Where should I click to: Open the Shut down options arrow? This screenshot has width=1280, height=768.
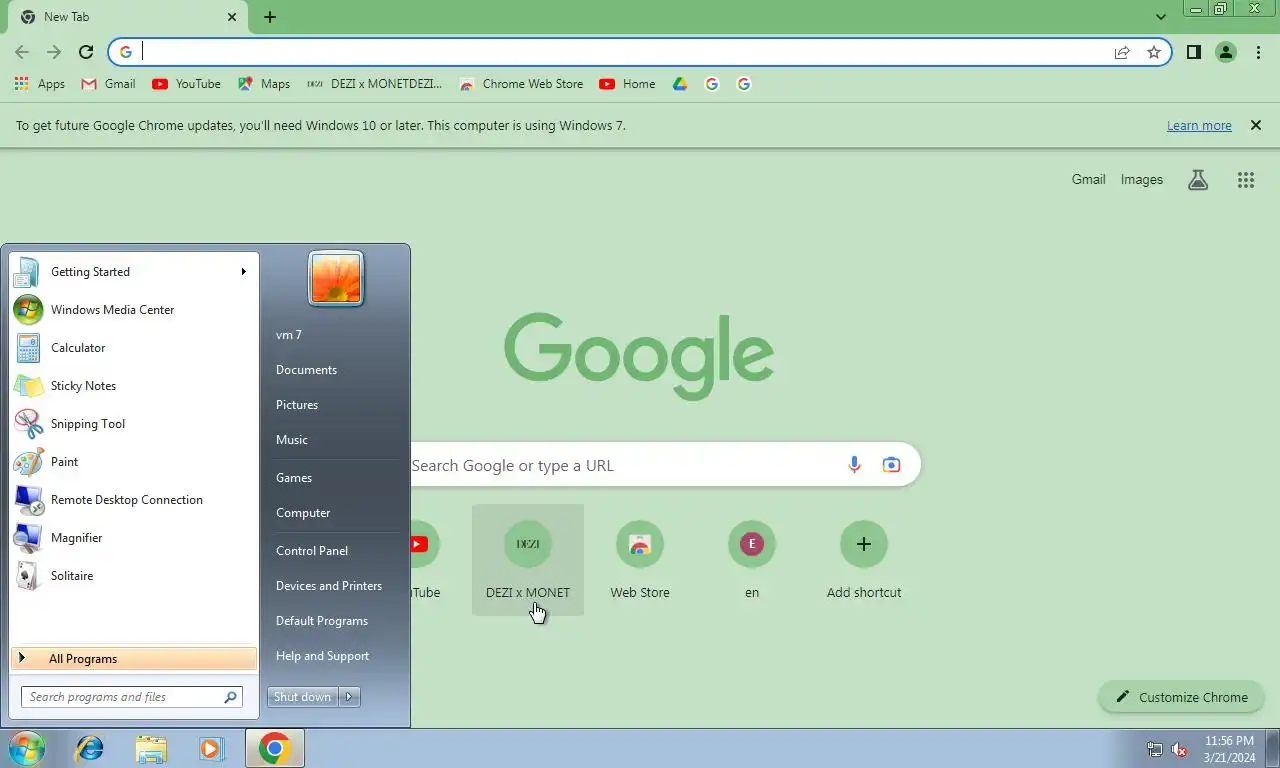[349, 697]
